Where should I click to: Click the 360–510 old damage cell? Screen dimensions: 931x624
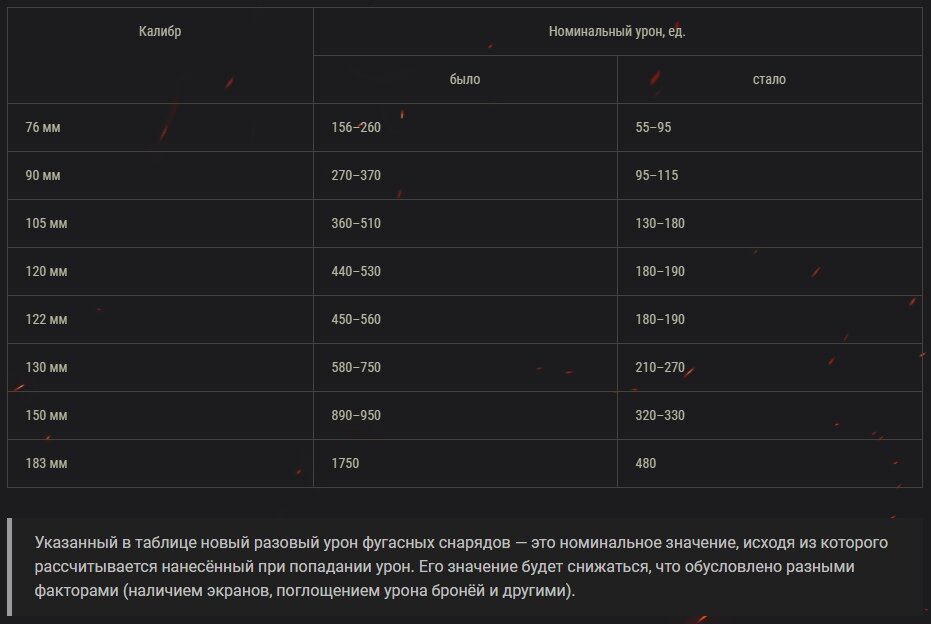click(x=356, y=223)
